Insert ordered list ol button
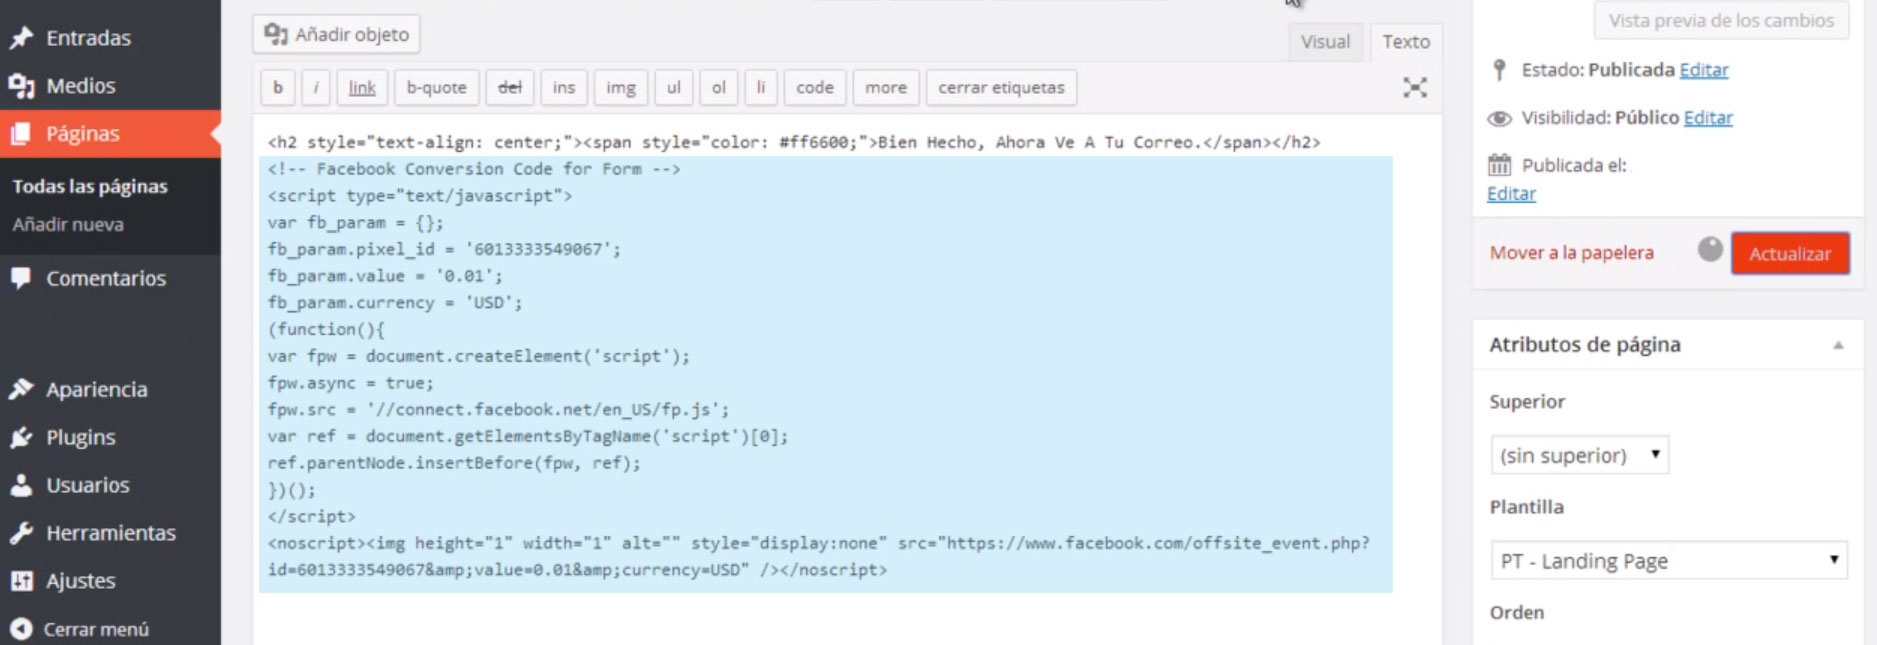 [719, 88]
